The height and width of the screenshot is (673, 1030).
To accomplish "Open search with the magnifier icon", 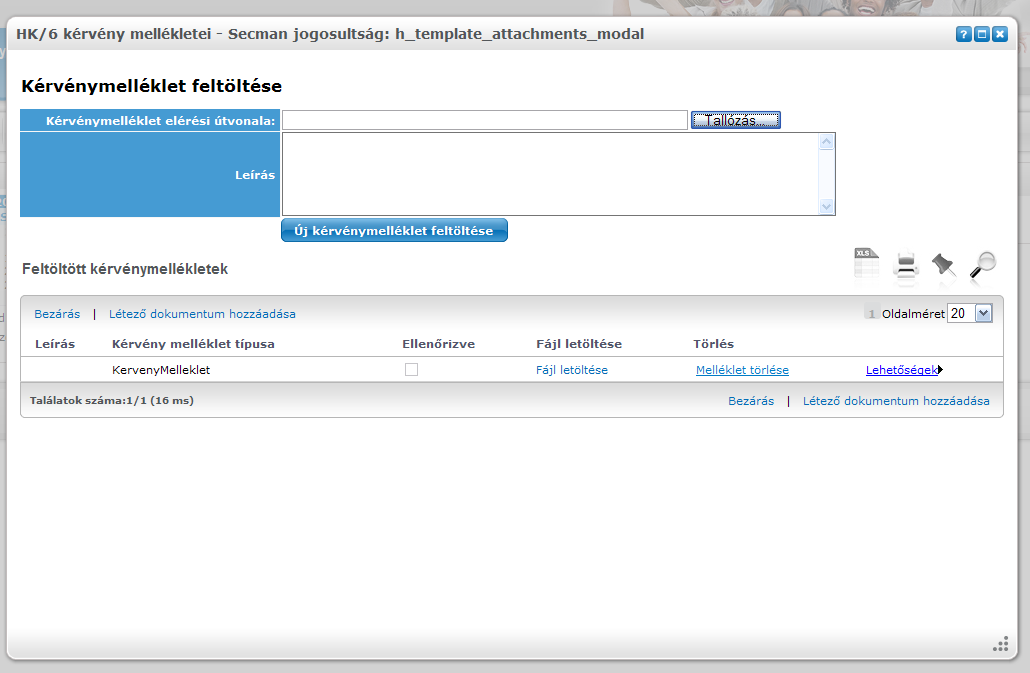I will click(983, 265).
